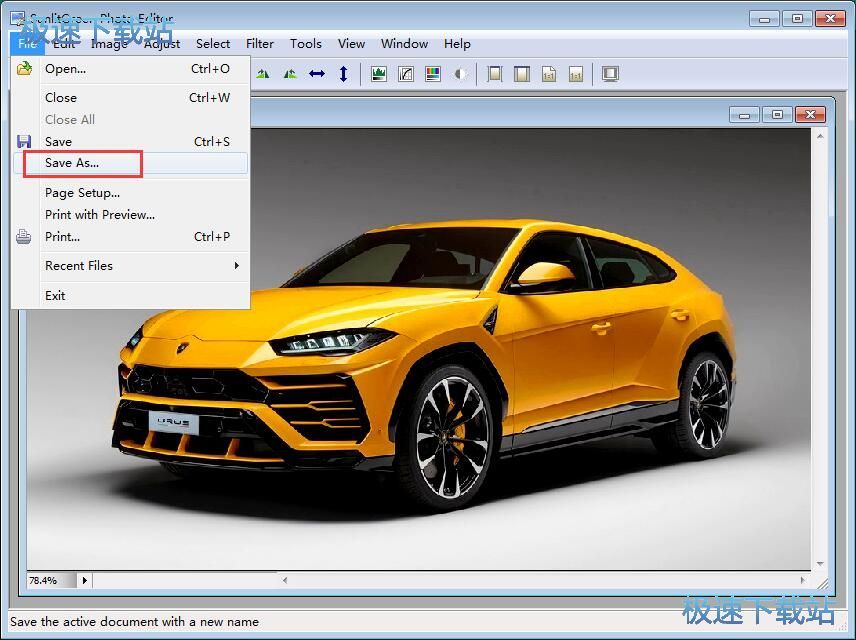Viewport: 856px width, 640px height.
Task: Open the View menu
Action: (351, 44)
